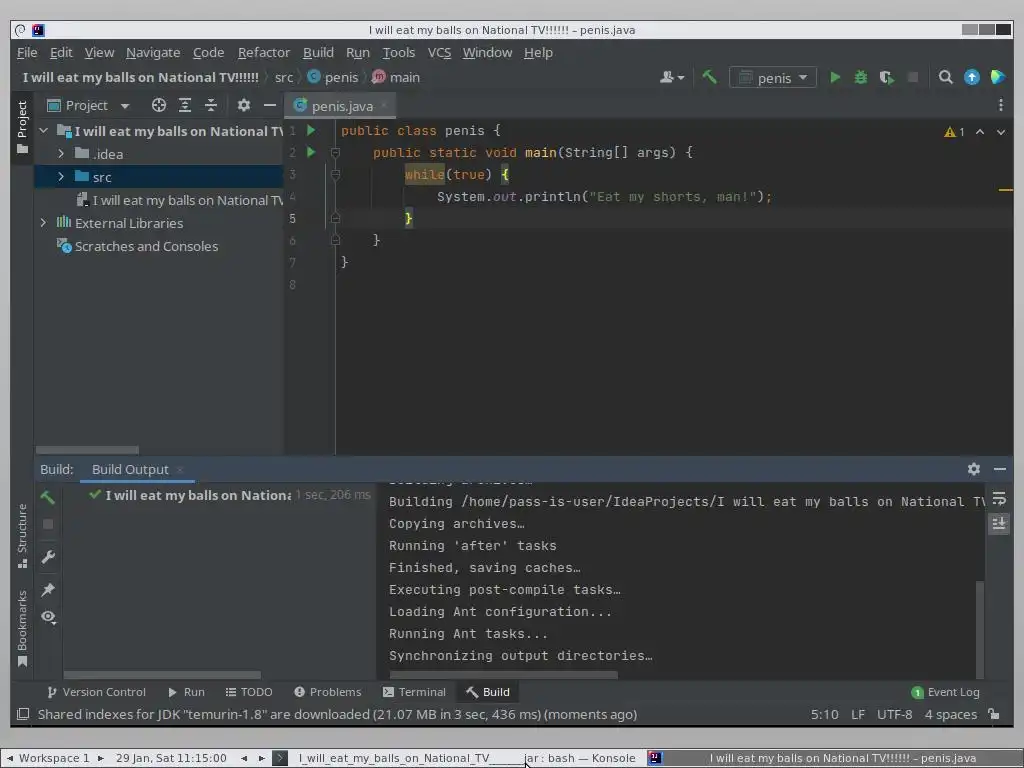This screenshot has height=768, width=1024.
Task: Open the Run tool window
Action: tap(186, 692)
